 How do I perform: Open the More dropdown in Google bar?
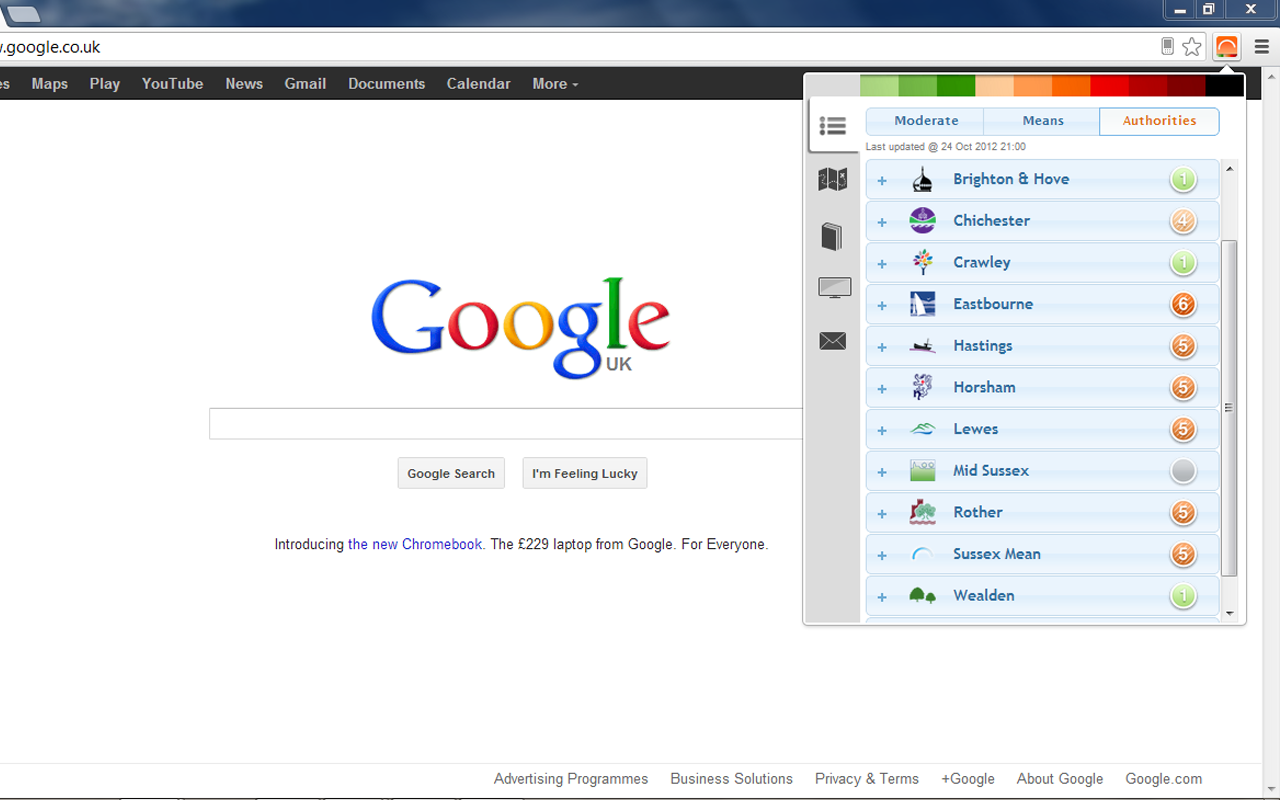click(555, 84)
